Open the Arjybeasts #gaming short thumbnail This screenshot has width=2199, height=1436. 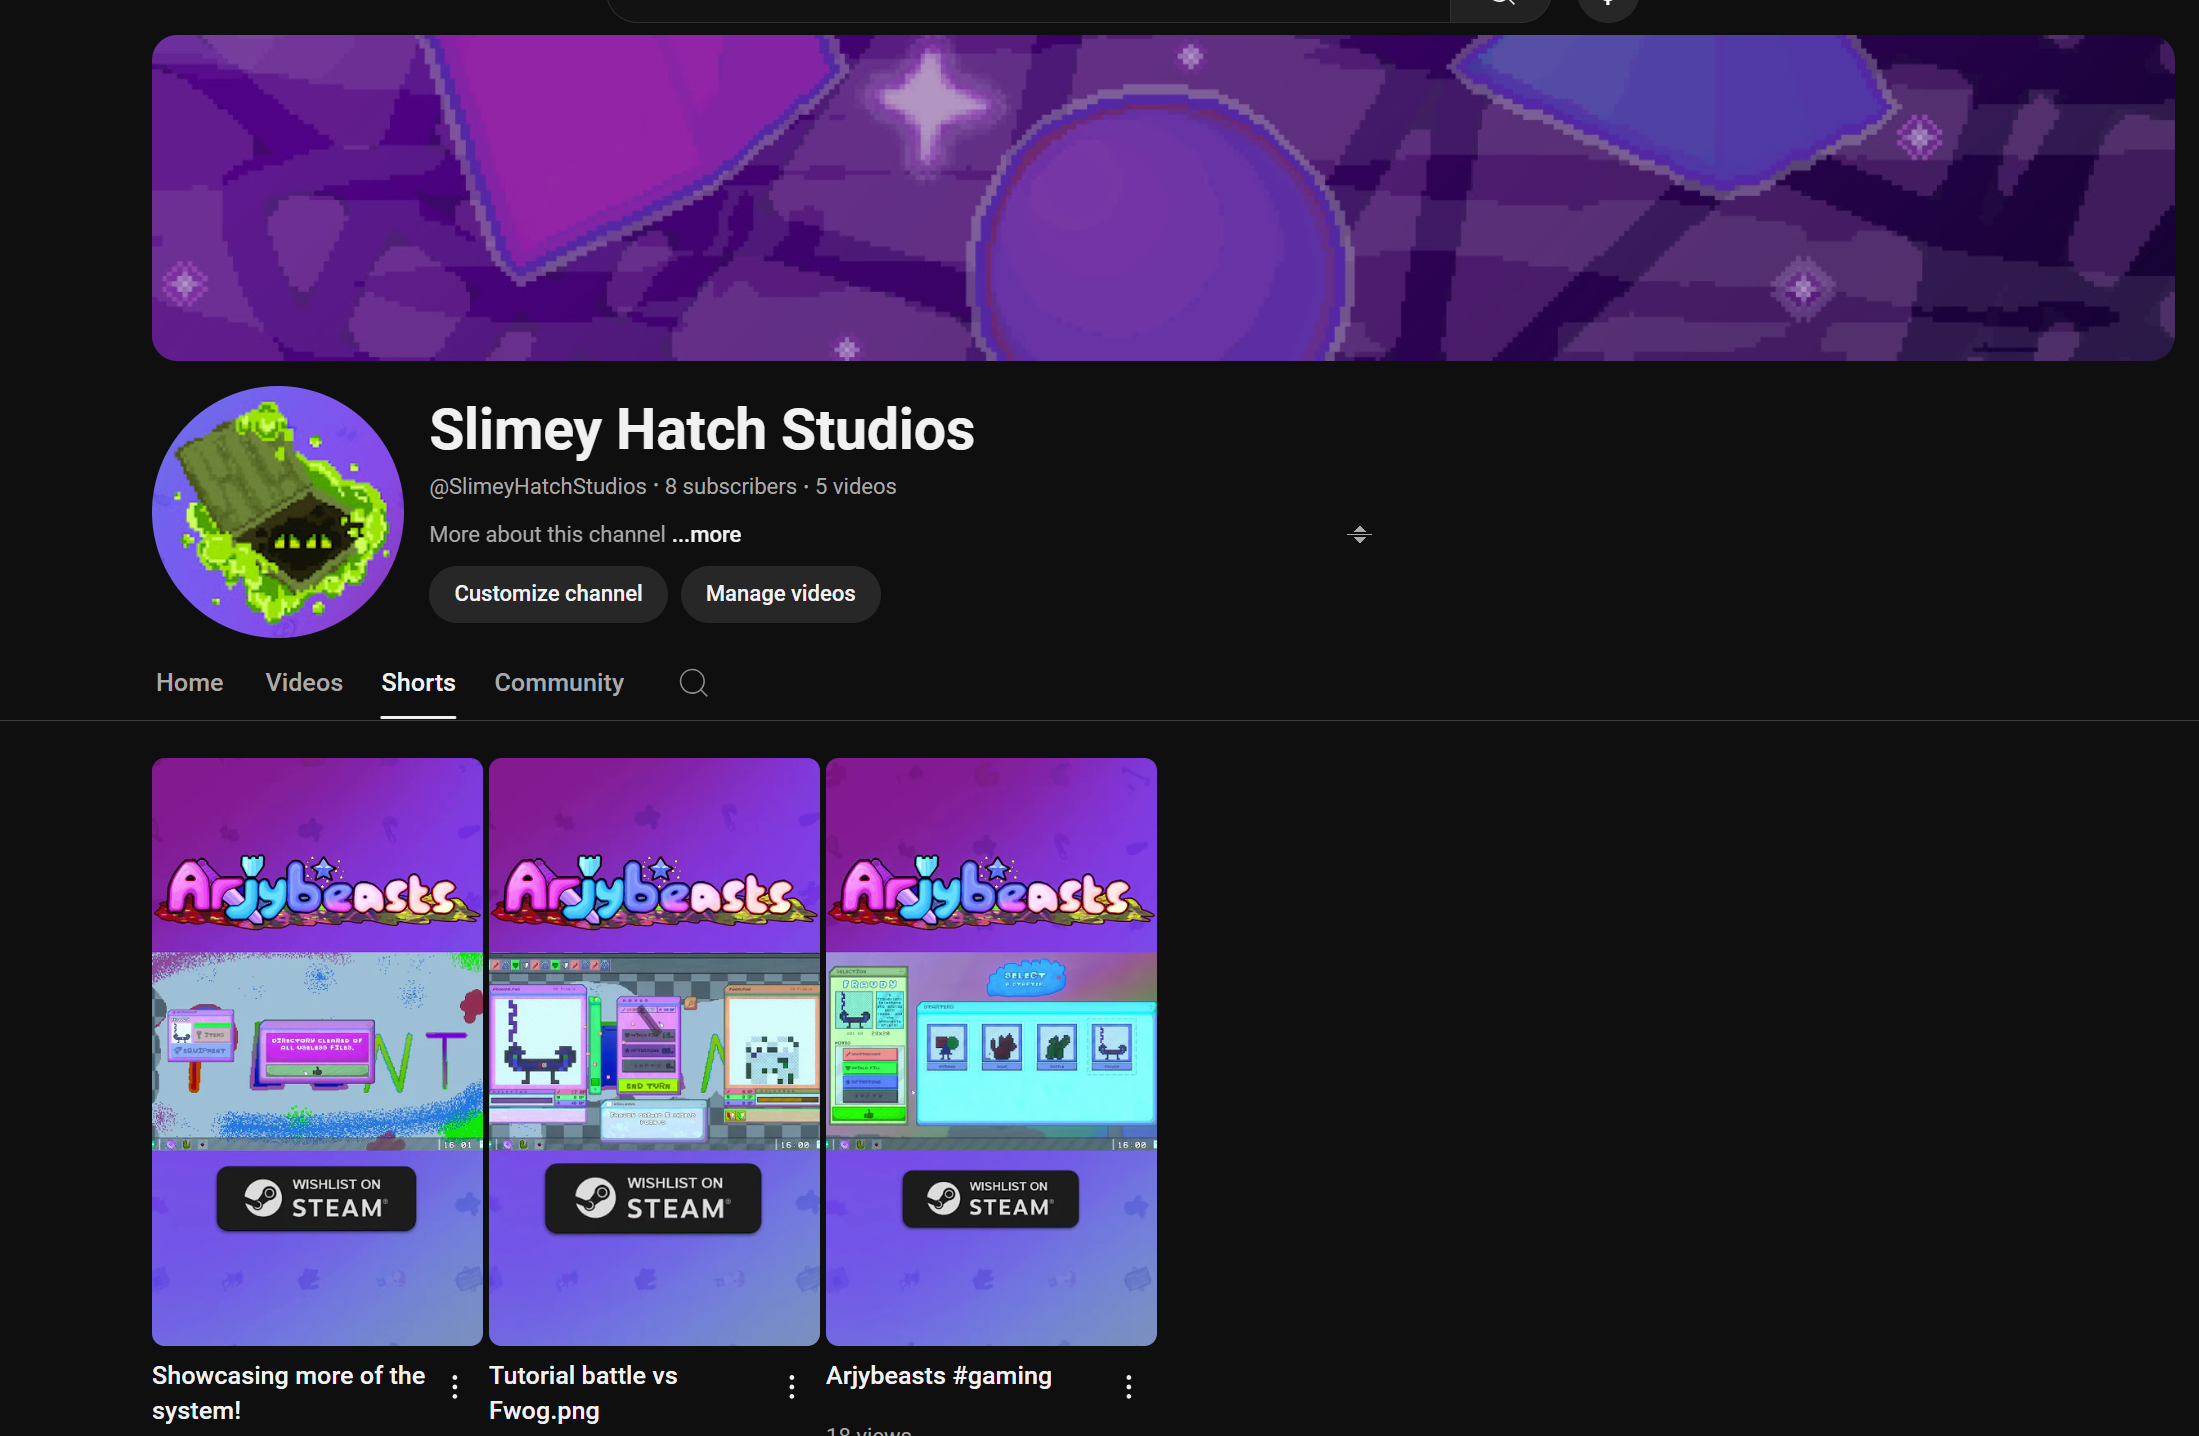[x=991, y=1051]
